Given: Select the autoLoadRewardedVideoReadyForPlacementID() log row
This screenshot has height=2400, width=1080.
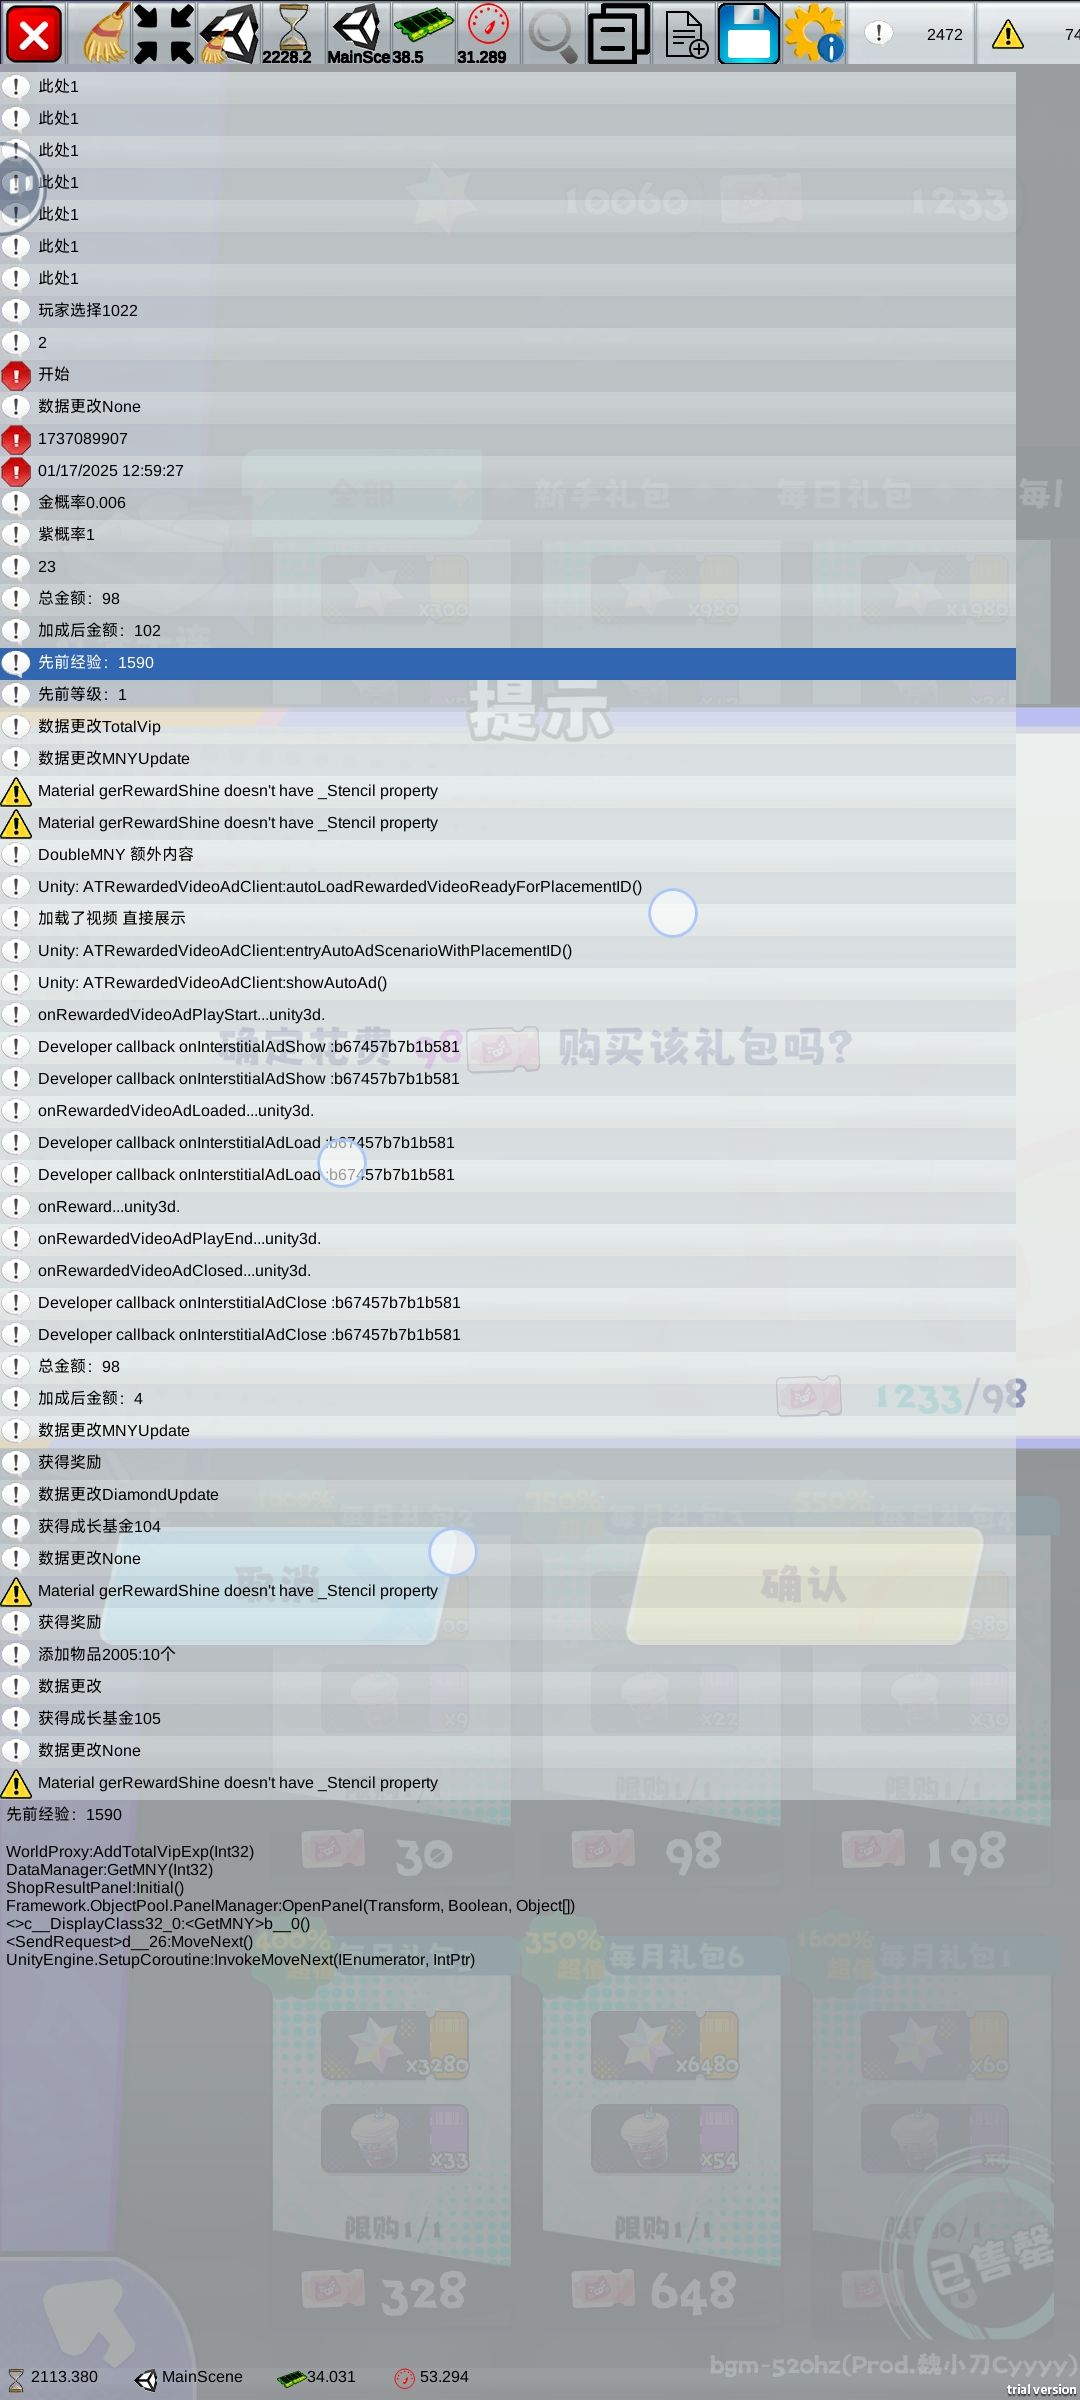Looking at the screenshot, I should (x=508, y=887).
